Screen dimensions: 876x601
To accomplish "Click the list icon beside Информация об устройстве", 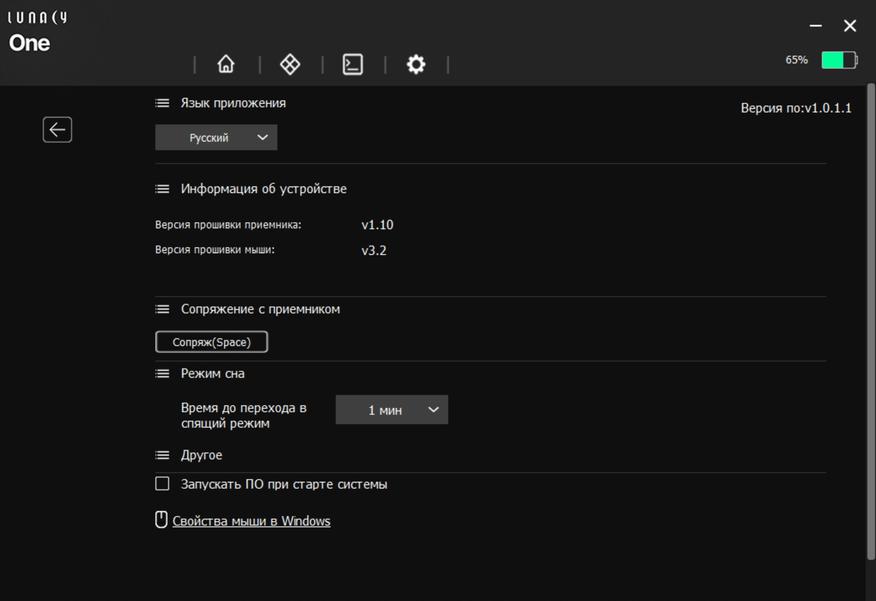I will point(162,189).
